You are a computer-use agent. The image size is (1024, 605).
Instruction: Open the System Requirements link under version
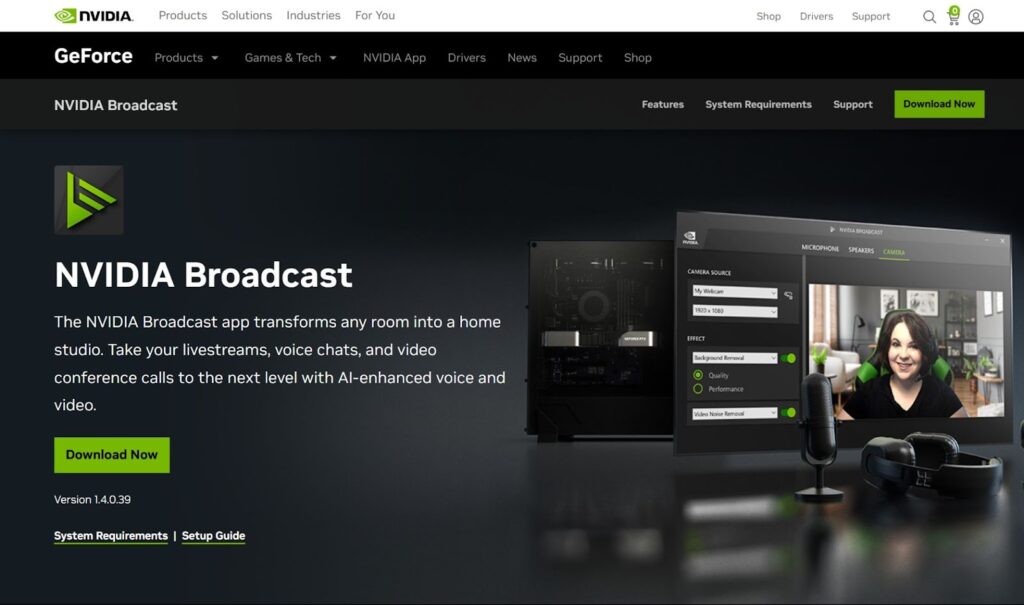(111, 536)
